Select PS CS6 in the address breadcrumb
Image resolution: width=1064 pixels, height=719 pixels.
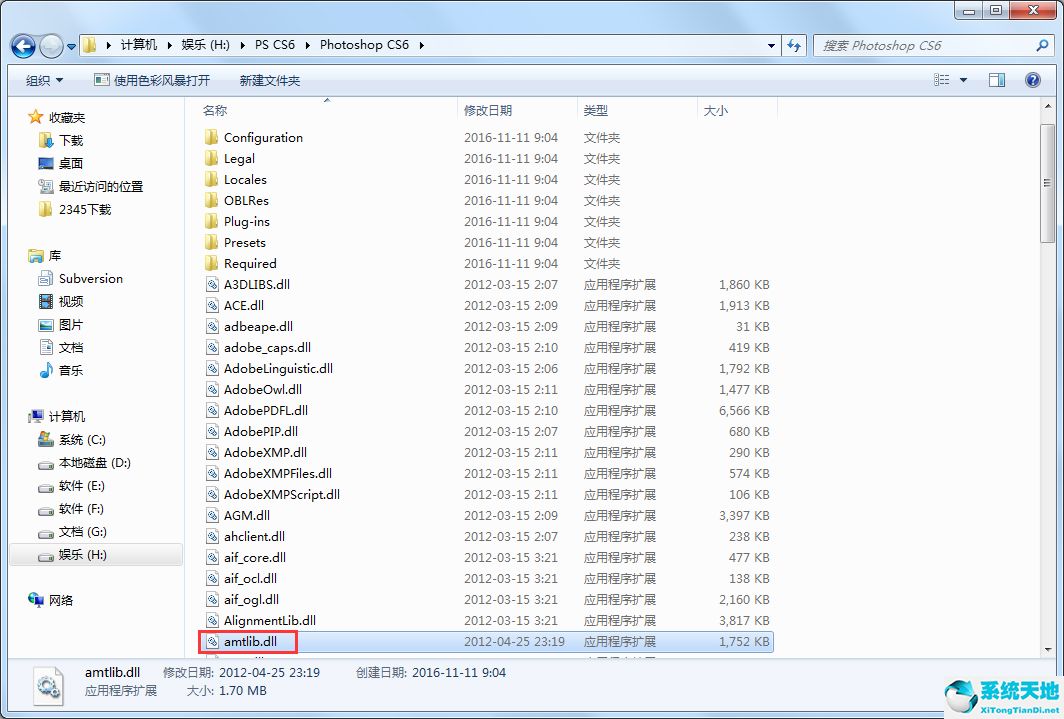tap(275, 45)
